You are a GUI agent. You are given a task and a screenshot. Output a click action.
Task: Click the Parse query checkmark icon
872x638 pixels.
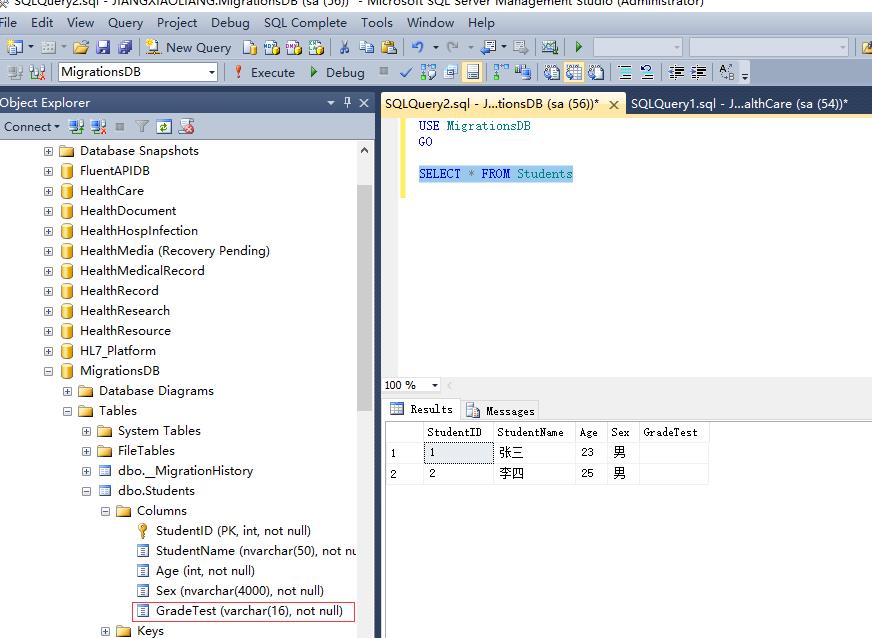(406, 72)
